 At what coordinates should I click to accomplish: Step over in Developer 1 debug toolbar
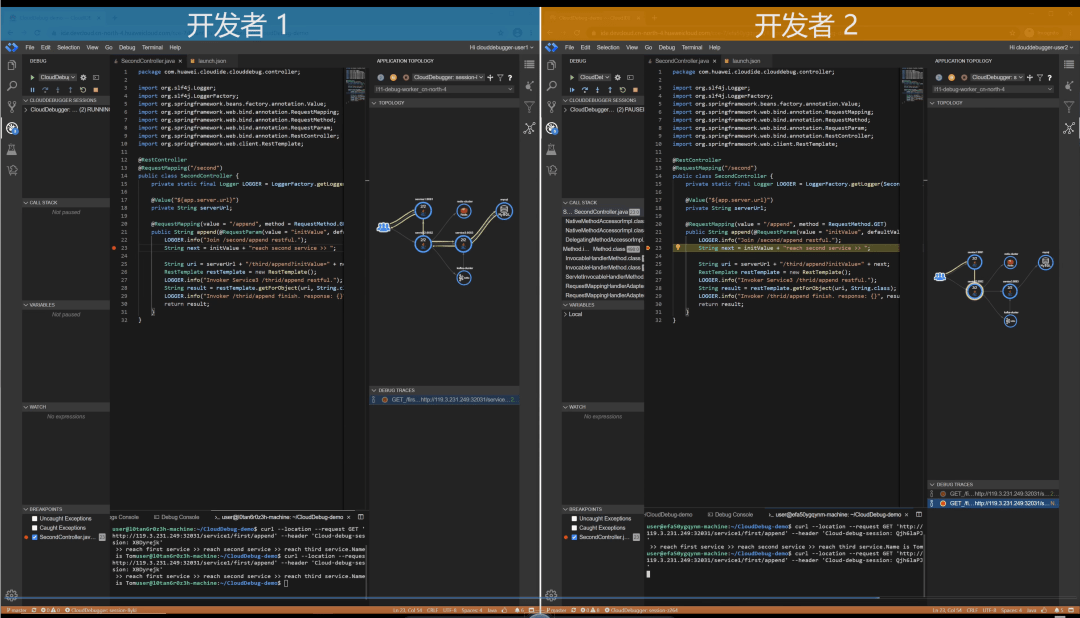tap(45, 90)
